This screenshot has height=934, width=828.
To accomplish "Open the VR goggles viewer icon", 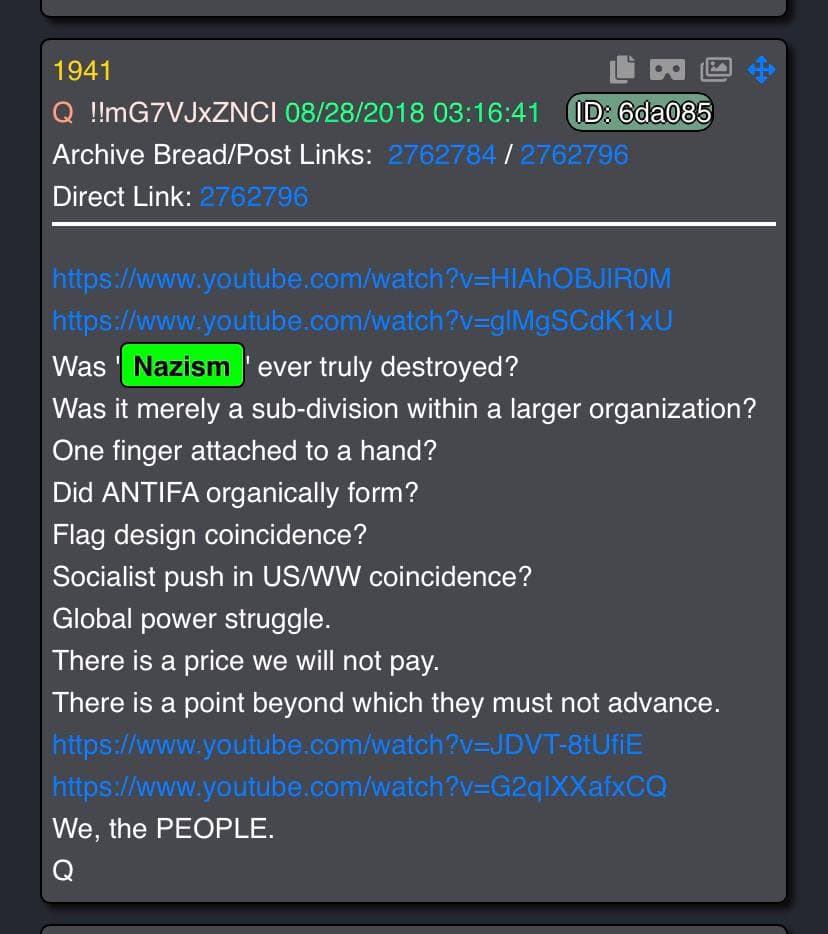I will coord(667,70).
